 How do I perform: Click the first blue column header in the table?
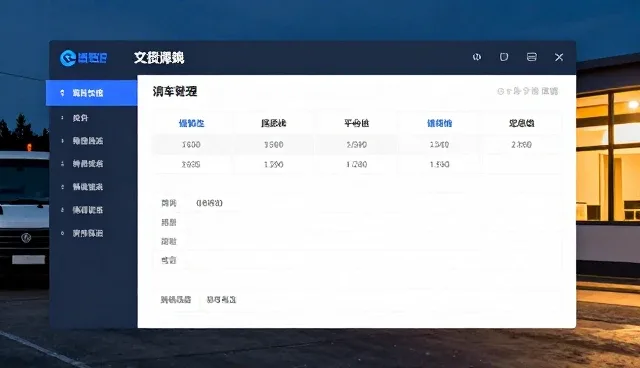(x=191, y=123)
